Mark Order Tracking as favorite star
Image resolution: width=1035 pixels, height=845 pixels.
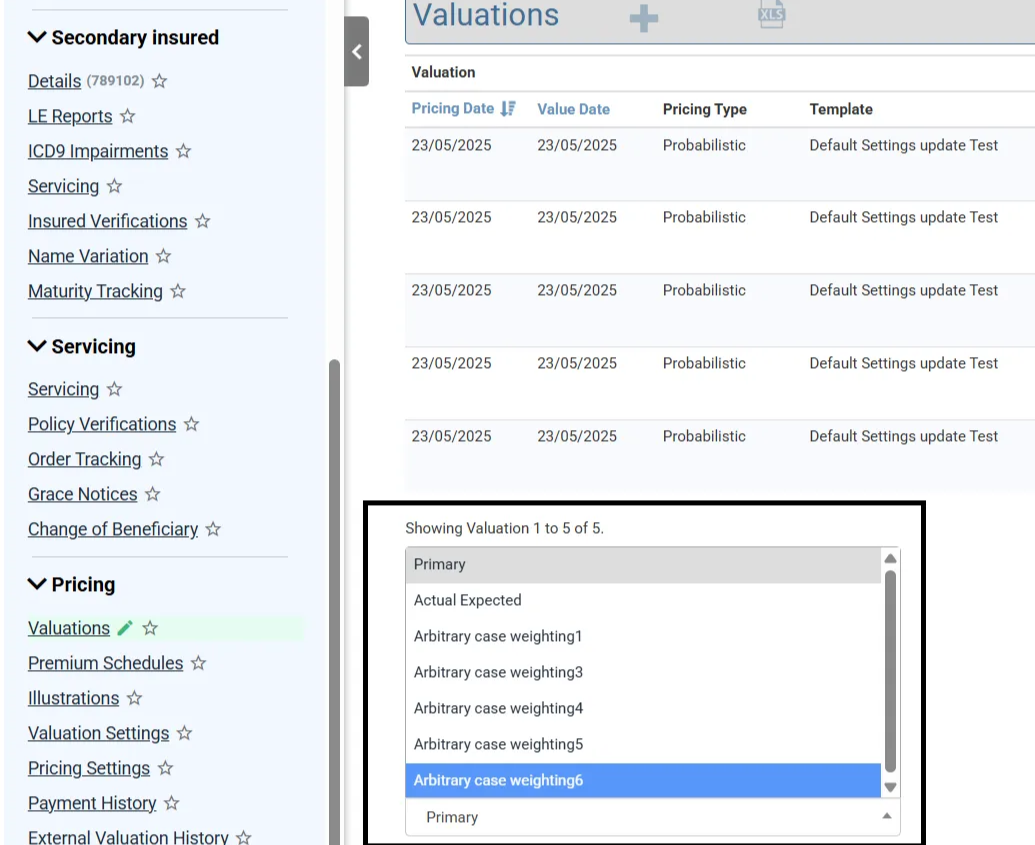(156, 459)
